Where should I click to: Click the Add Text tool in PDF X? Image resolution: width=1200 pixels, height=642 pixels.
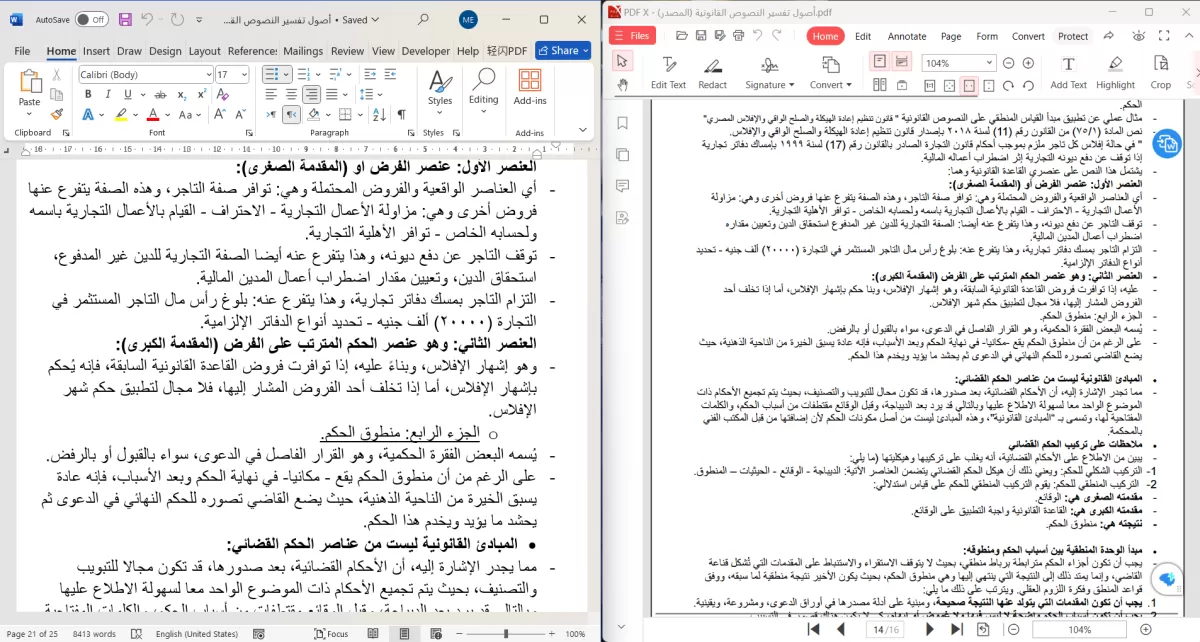pyautogui.click(x=1068, y=72)
